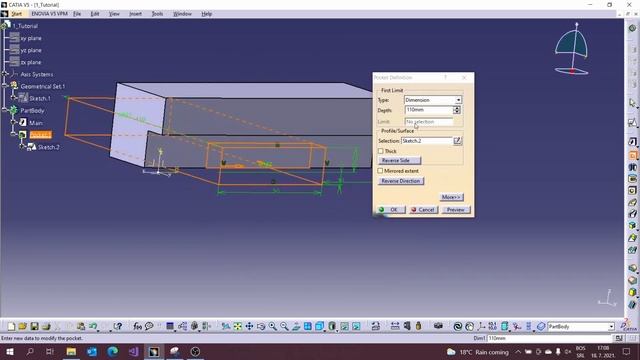Click the Update All swirl icon
Screen dimensions: 640x360
[458, 326]
